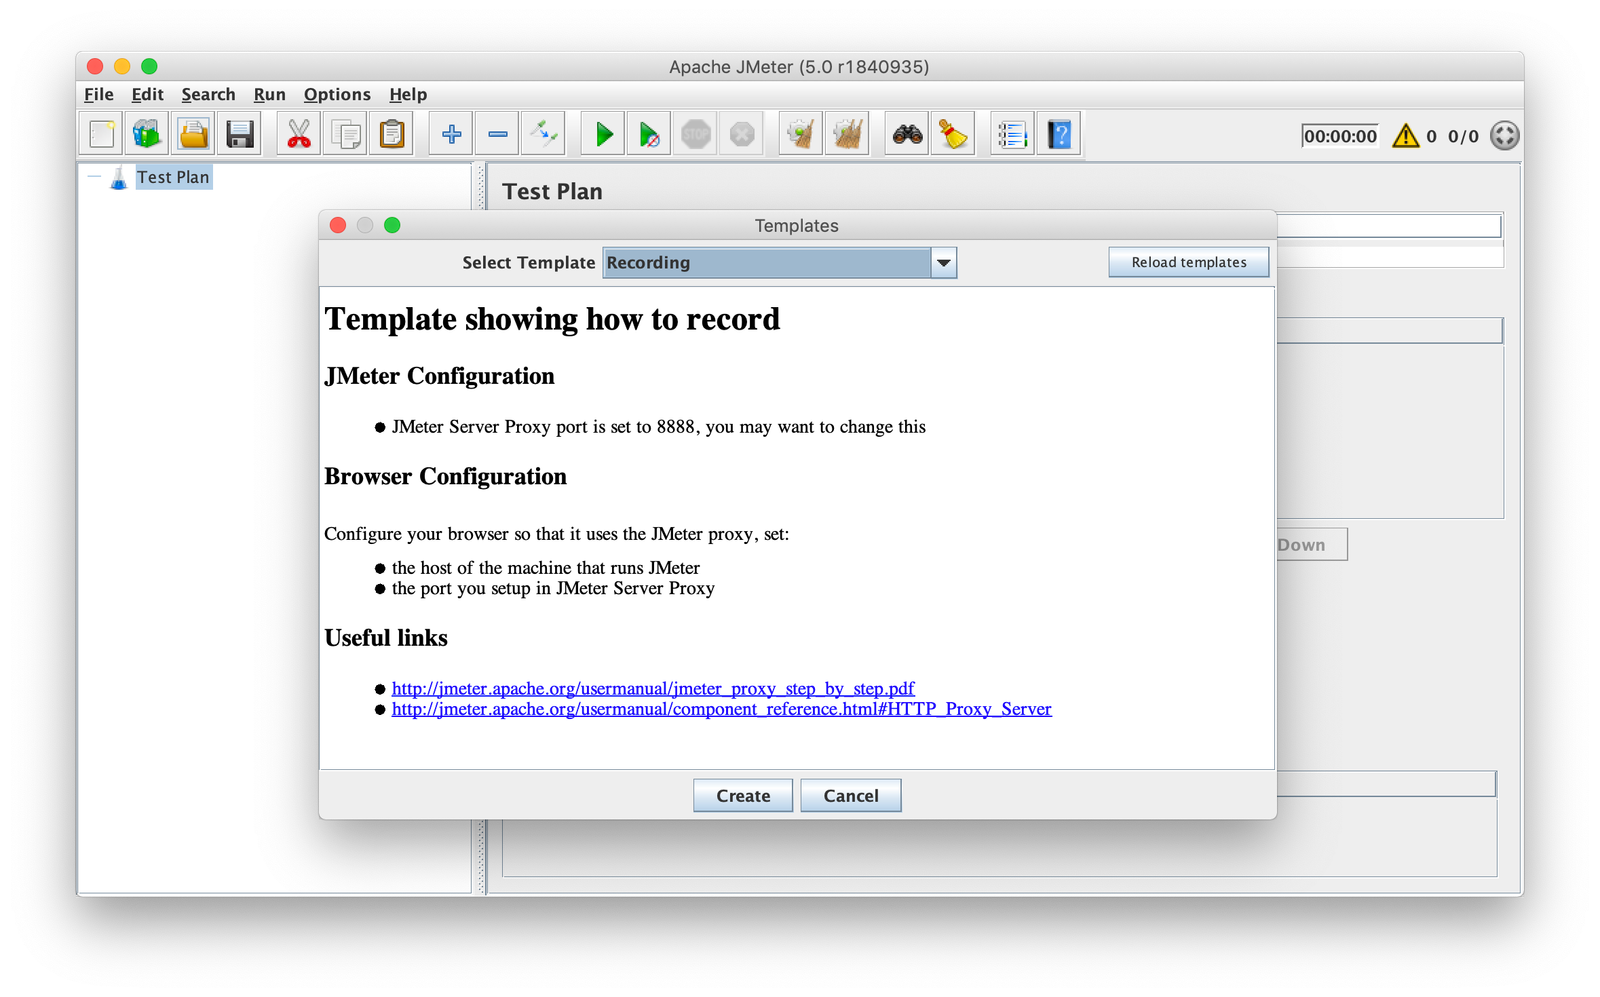Click the Clear All brooms icon
This screenshot has height=997, width=1600.
pos(848,134)
